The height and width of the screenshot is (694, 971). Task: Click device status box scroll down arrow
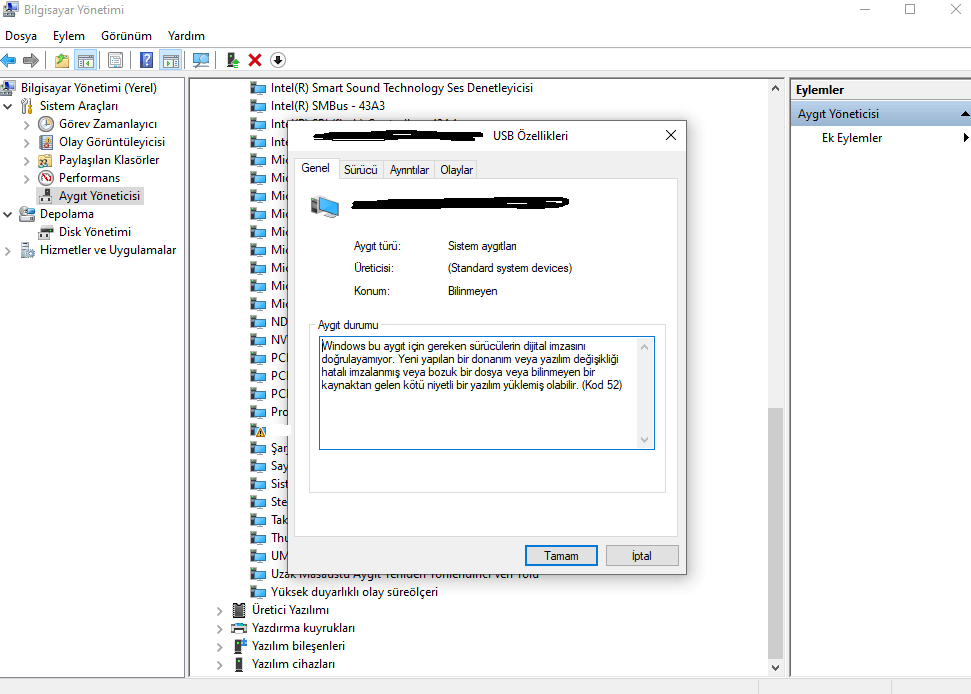tap(645, 440)
